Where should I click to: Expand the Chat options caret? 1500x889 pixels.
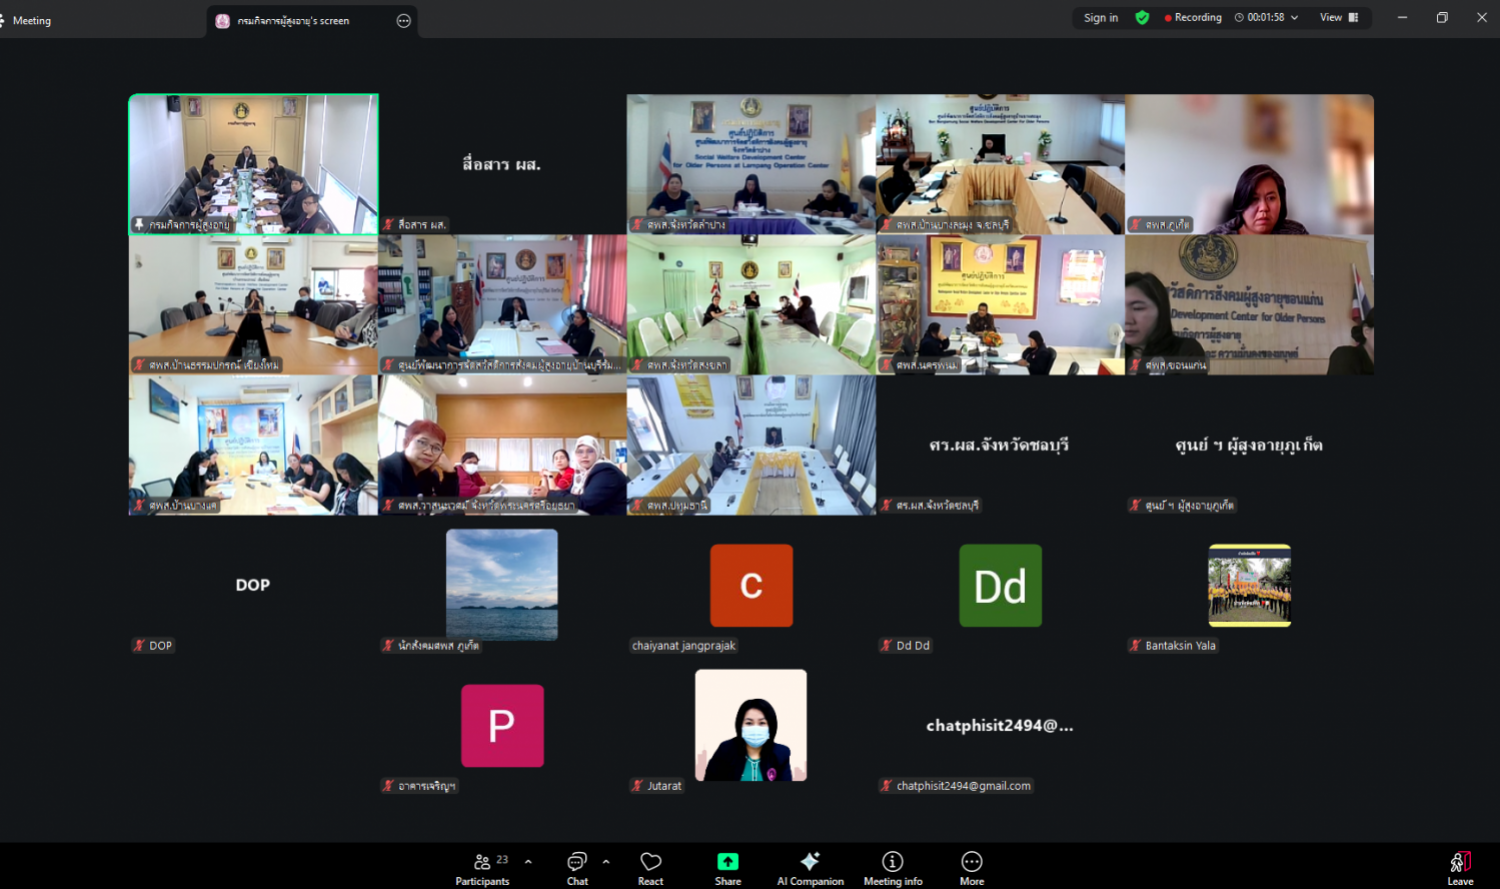point(606,861)
